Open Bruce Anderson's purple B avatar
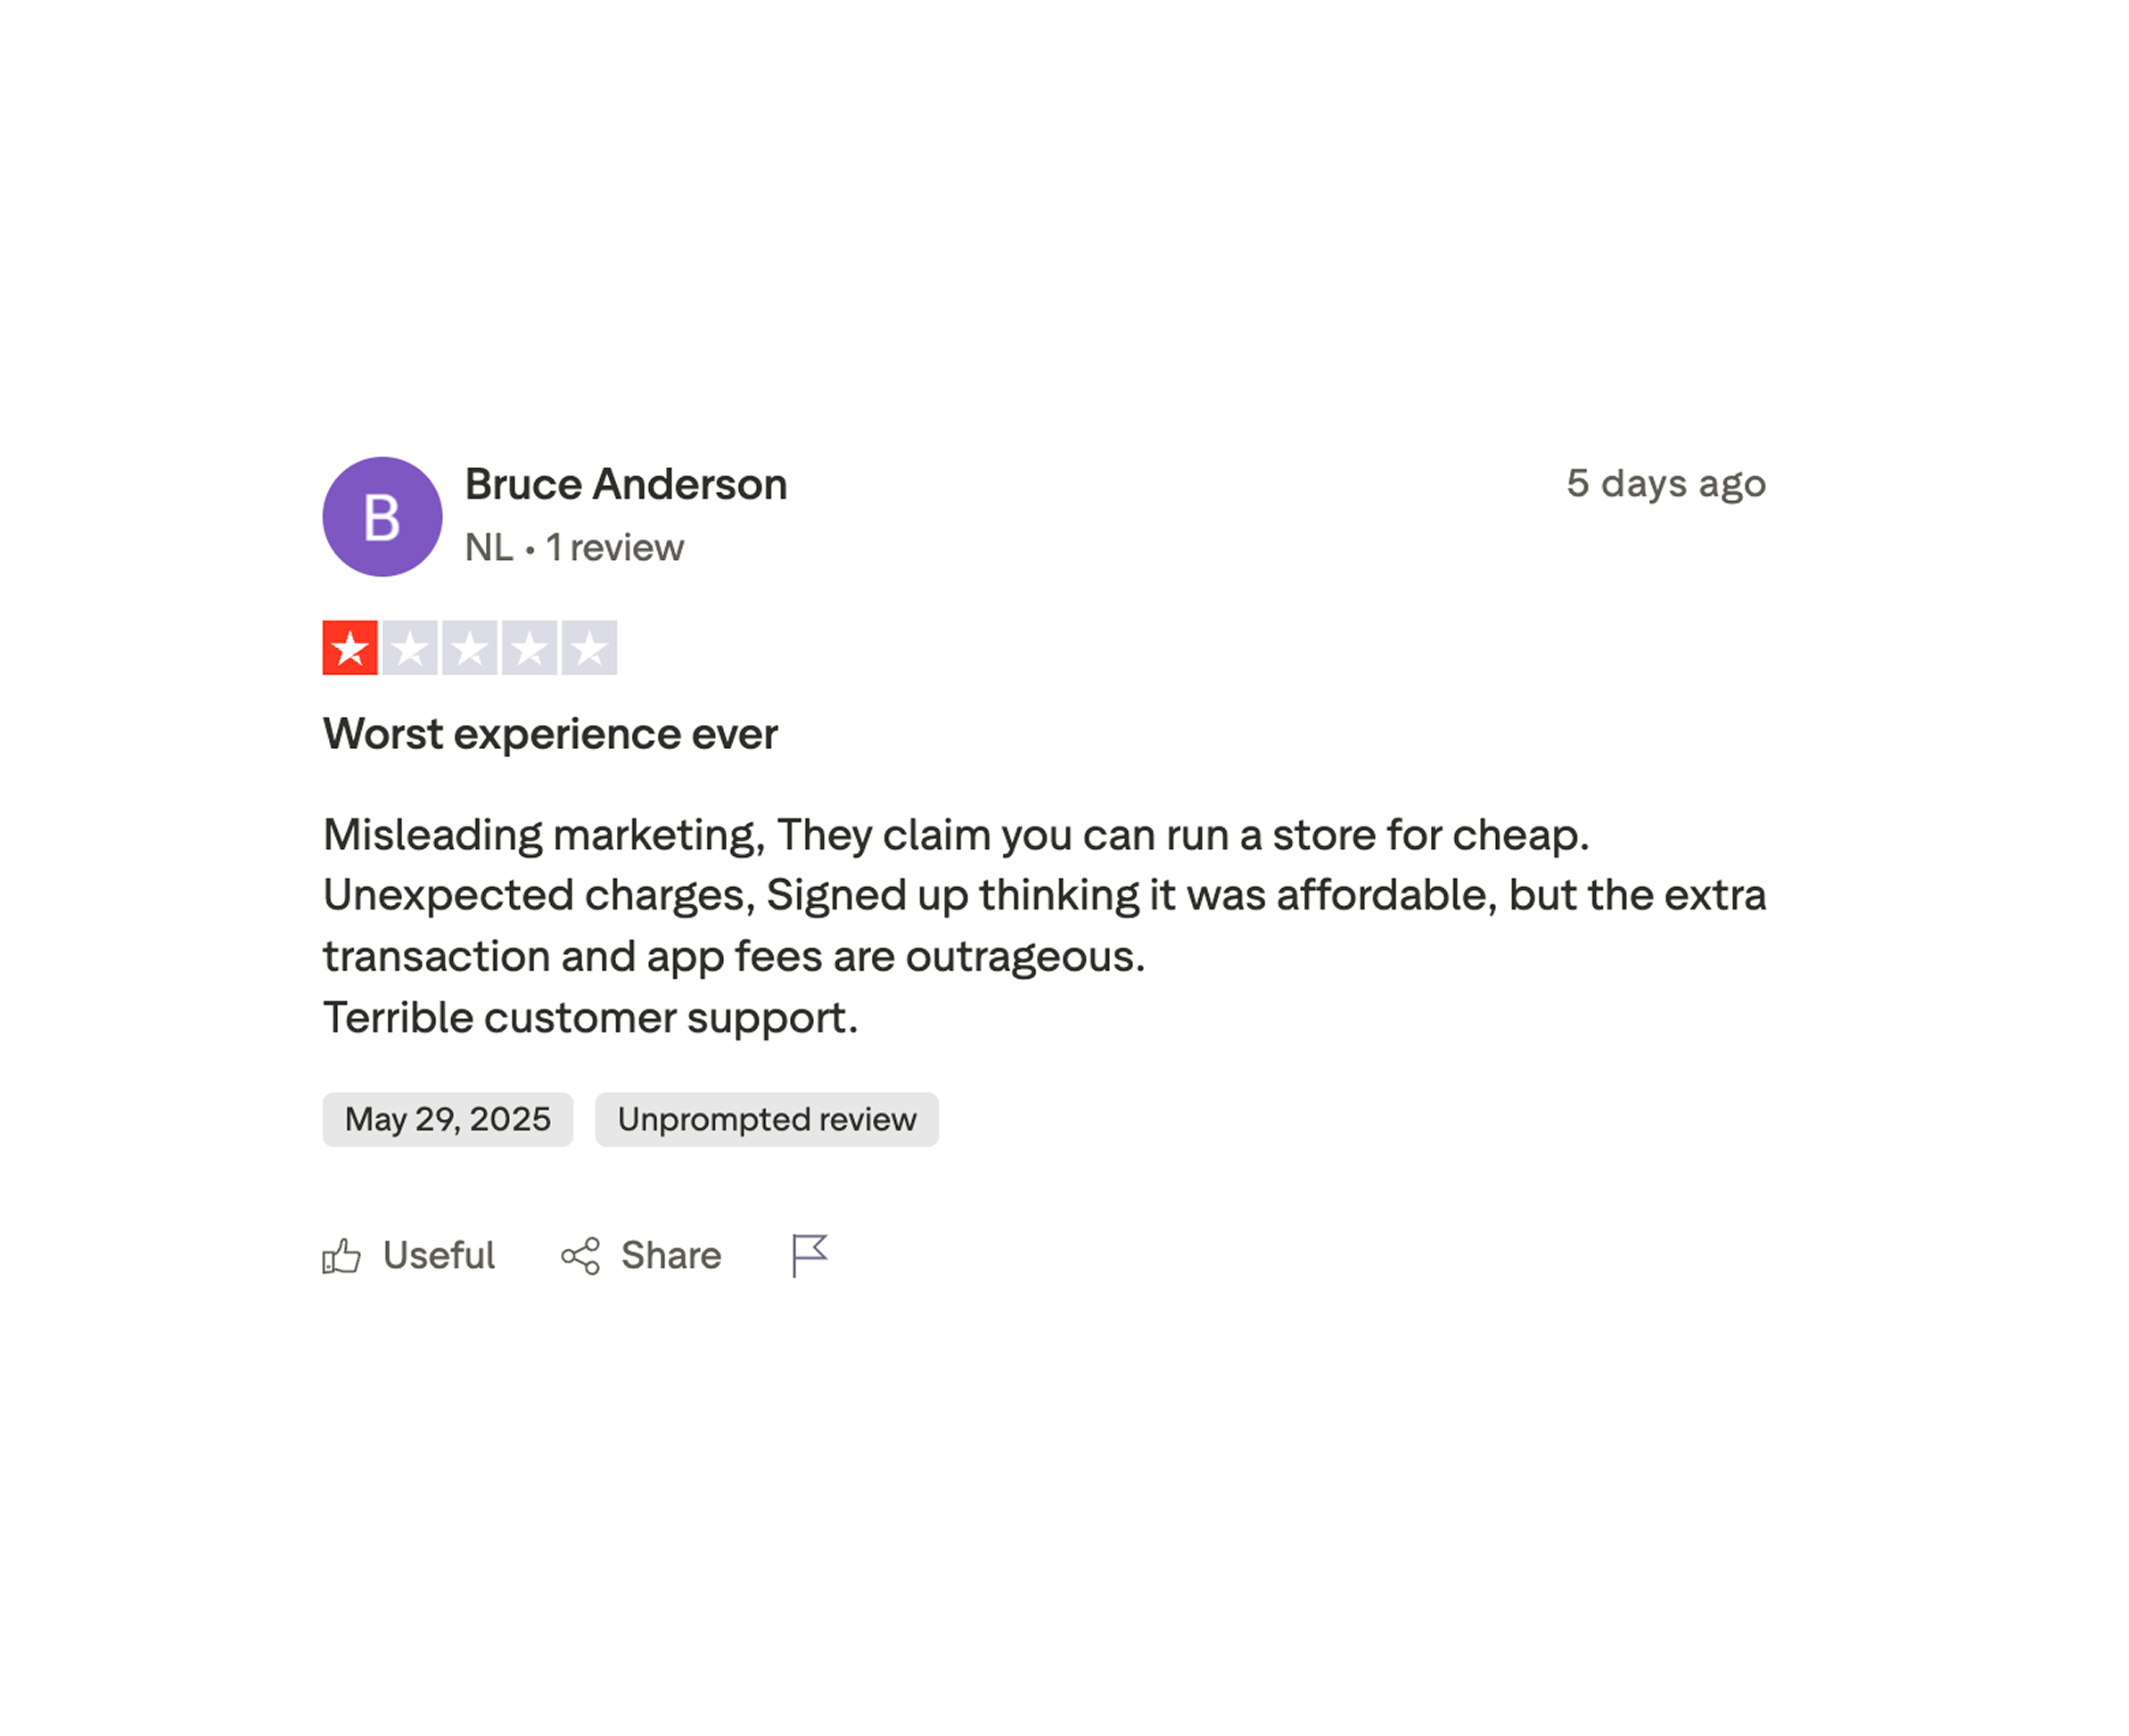This screenshot has height=1736, width=2129. (382, 517)
